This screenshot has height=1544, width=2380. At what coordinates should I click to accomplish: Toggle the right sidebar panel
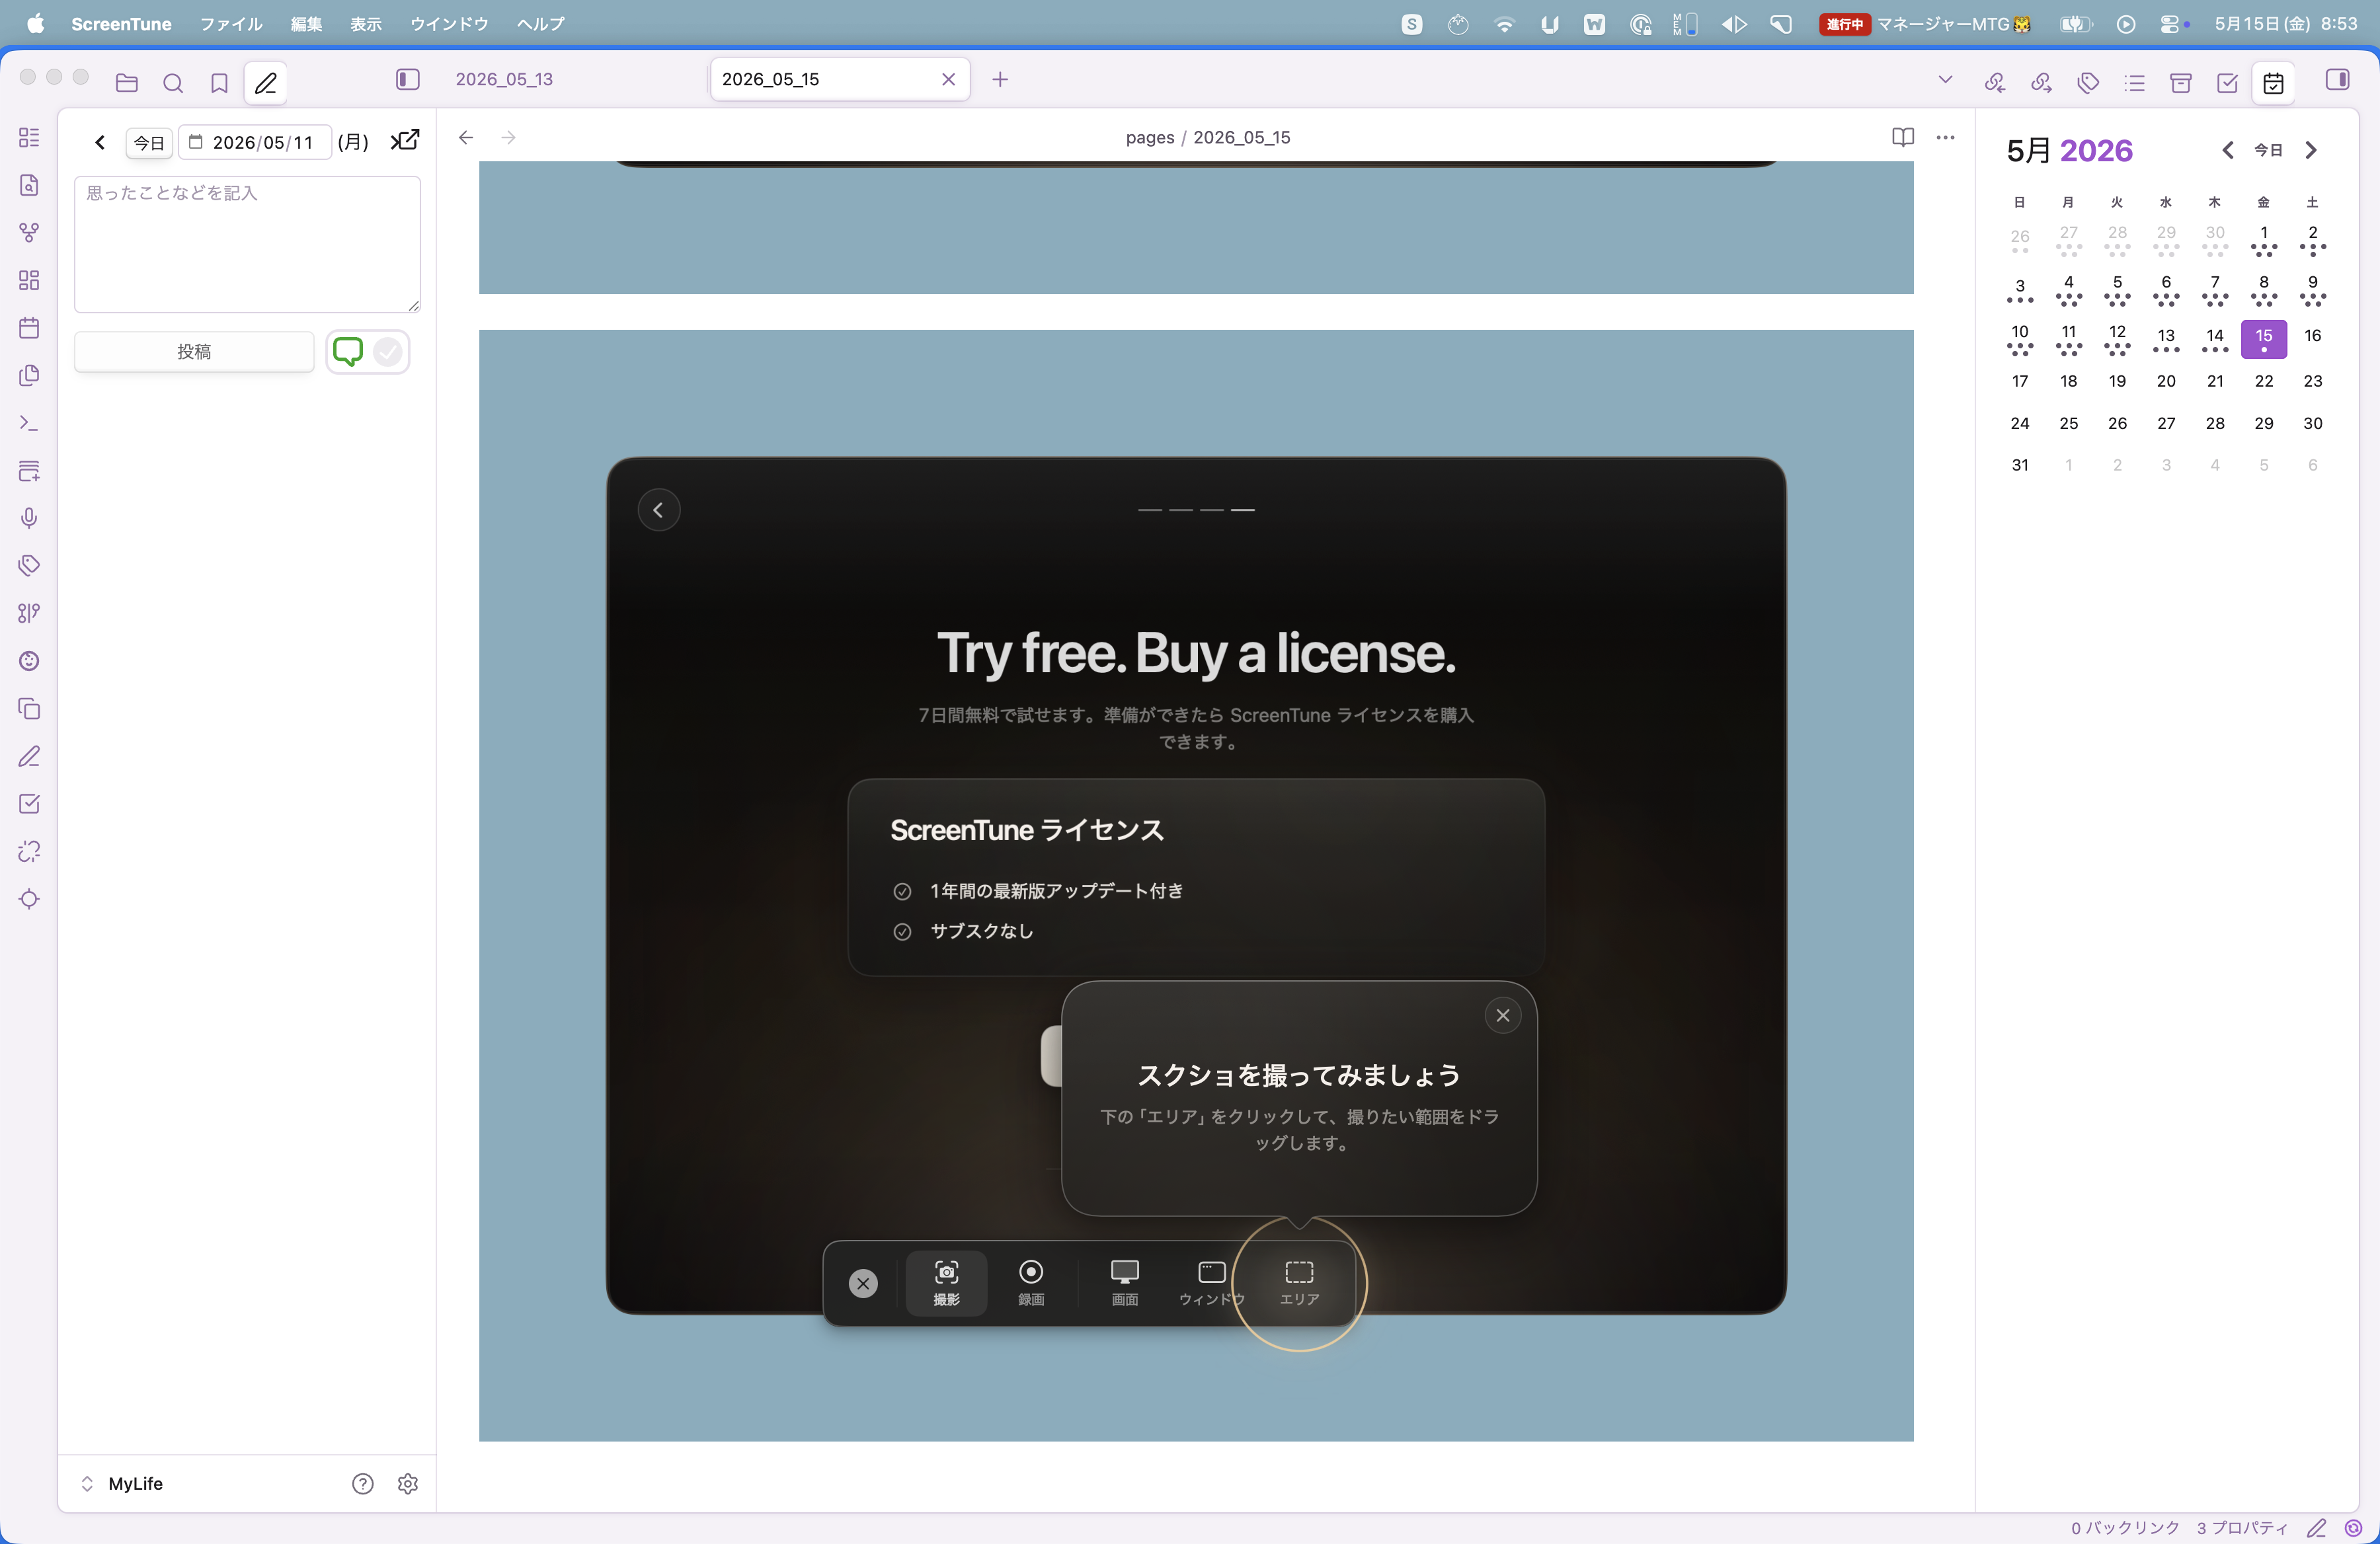pyautogui.click(x=2338, y=79)
